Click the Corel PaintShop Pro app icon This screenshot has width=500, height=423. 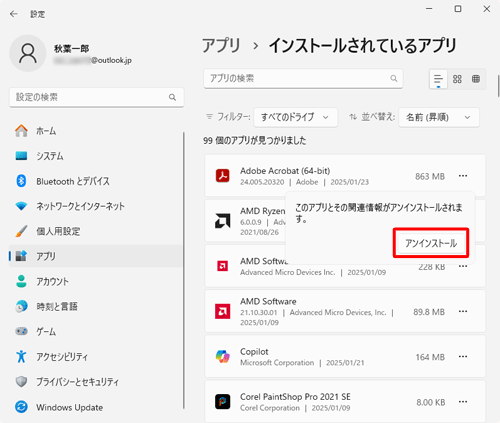point(222,402)
